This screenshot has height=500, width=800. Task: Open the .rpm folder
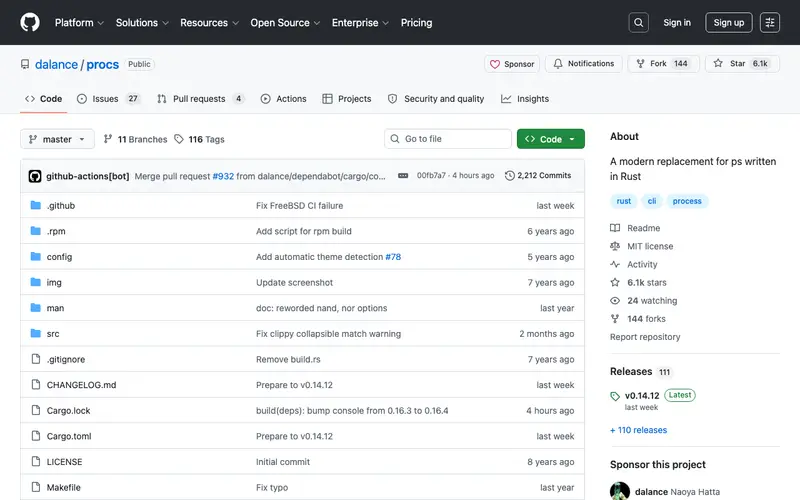tap(56, 231)
